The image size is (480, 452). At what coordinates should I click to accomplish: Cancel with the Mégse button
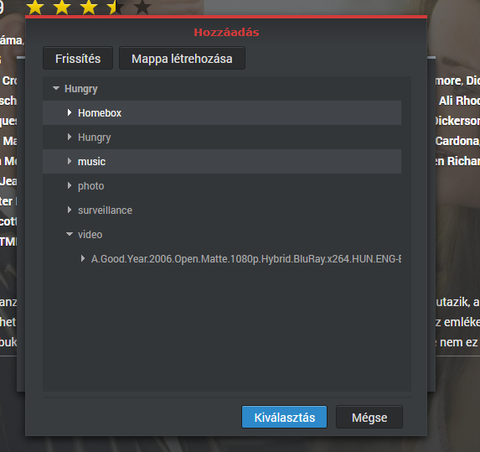369,417
